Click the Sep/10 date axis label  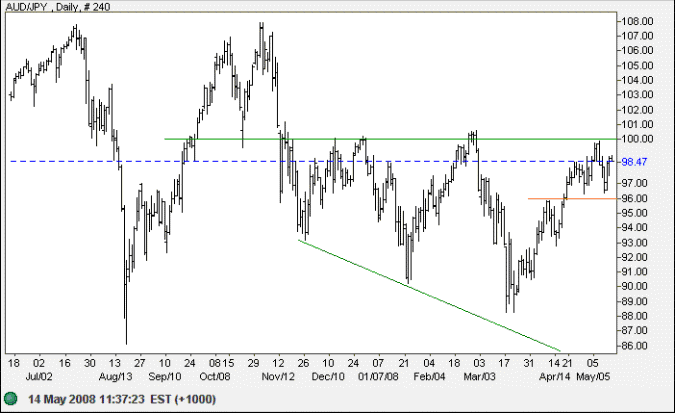(165, 376)
